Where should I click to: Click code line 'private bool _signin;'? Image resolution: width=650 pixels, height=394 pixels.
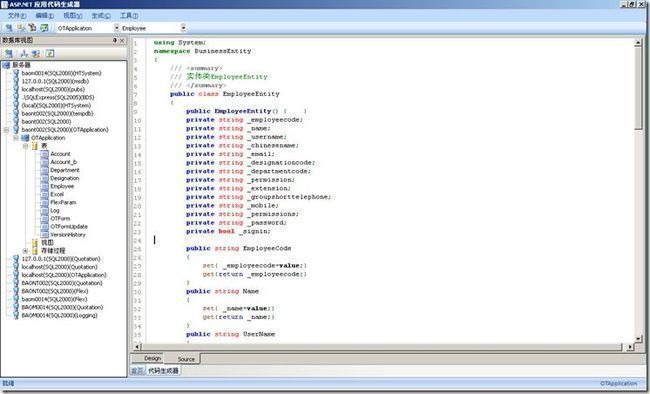click(x=228, y=231)
